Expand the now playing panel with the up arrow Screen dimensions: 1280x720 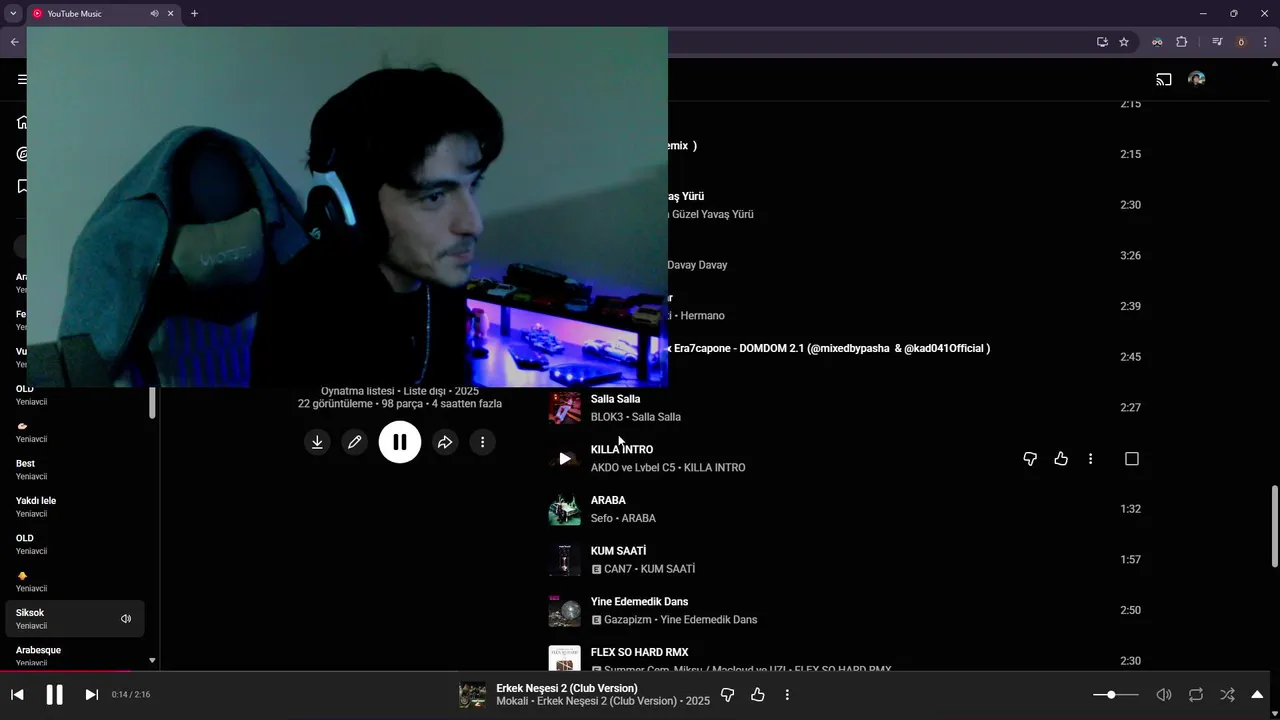point(1258,695)
